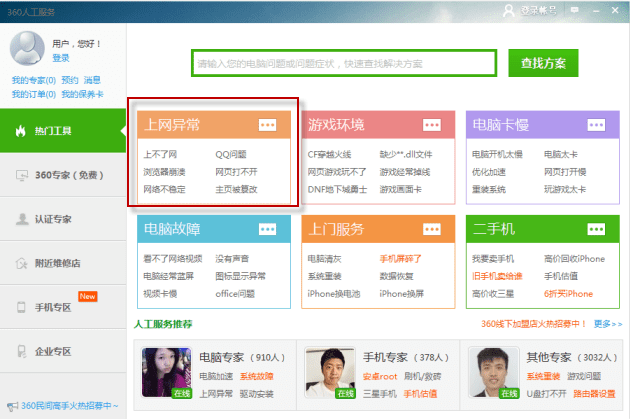Screen dimensions: 630x419
Task: Click 路由器设置 under 其他专家
Action: [x=594, y=394]
